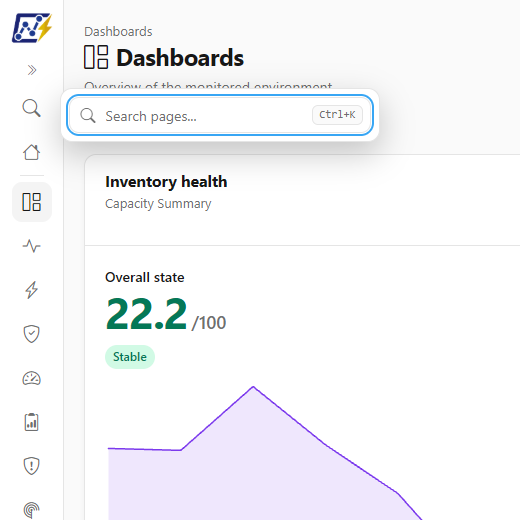Click the magnifier icon inside search box
The height and width of the screenshot is (520, 520).
[88, 116]
